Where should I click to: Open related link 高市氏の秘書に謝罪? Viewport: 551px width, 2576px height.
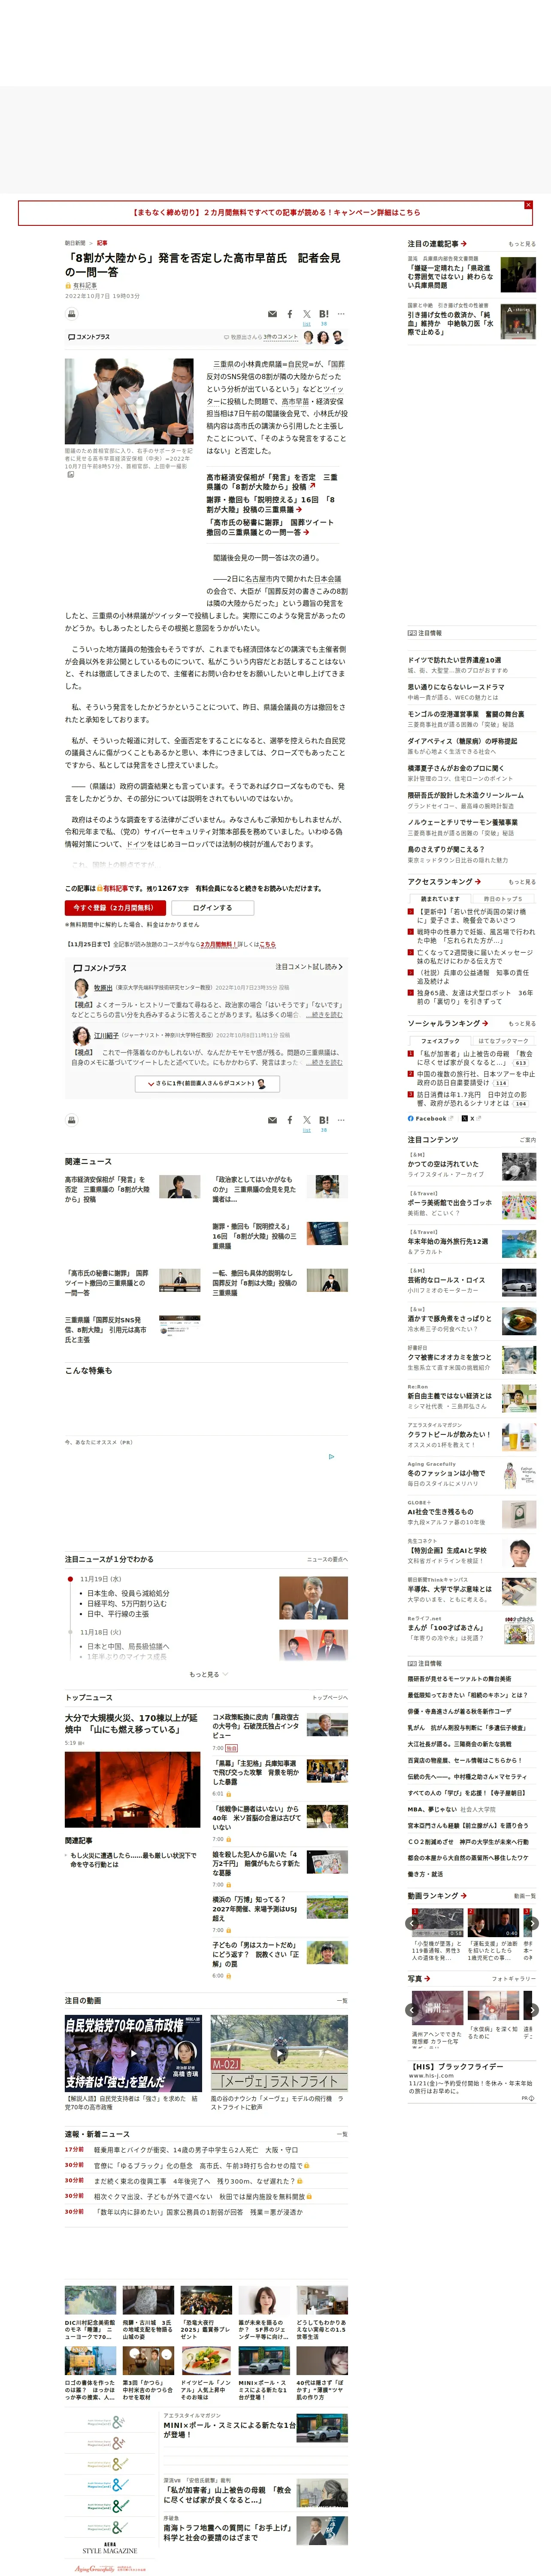[106, 1283]
